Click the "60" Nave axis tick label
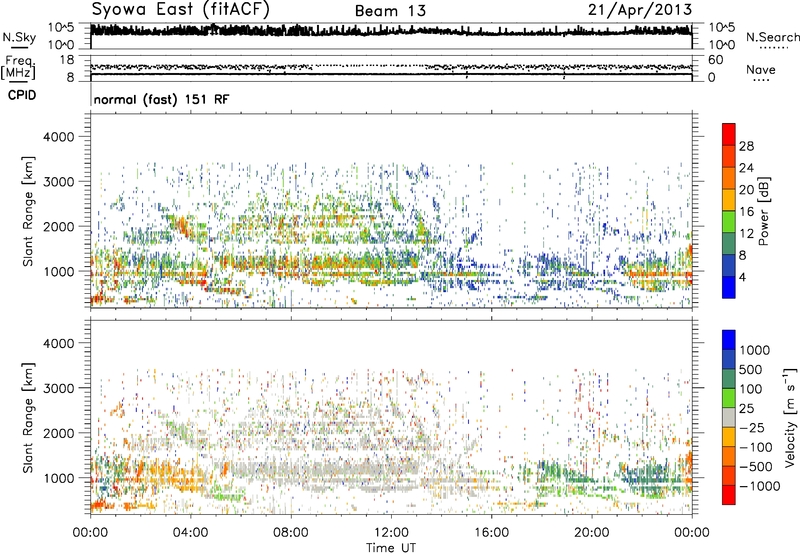Screen dimensions: 800x554 click(716, 60)
